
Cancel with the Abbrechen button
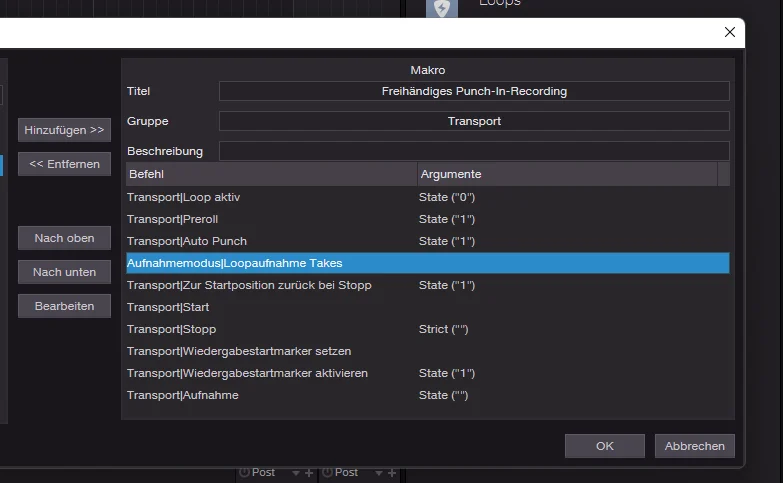point(695,446)
